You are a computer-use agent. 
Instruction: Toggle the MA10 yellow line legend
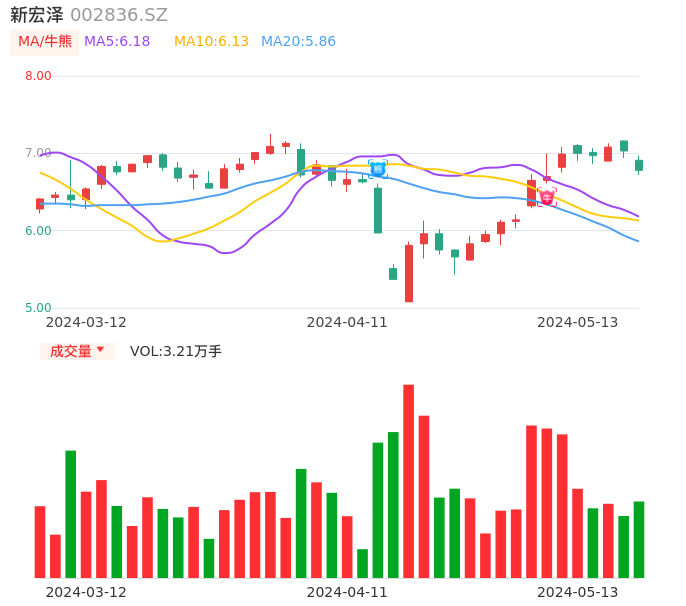pyautogui.click(x=211, y=42)
